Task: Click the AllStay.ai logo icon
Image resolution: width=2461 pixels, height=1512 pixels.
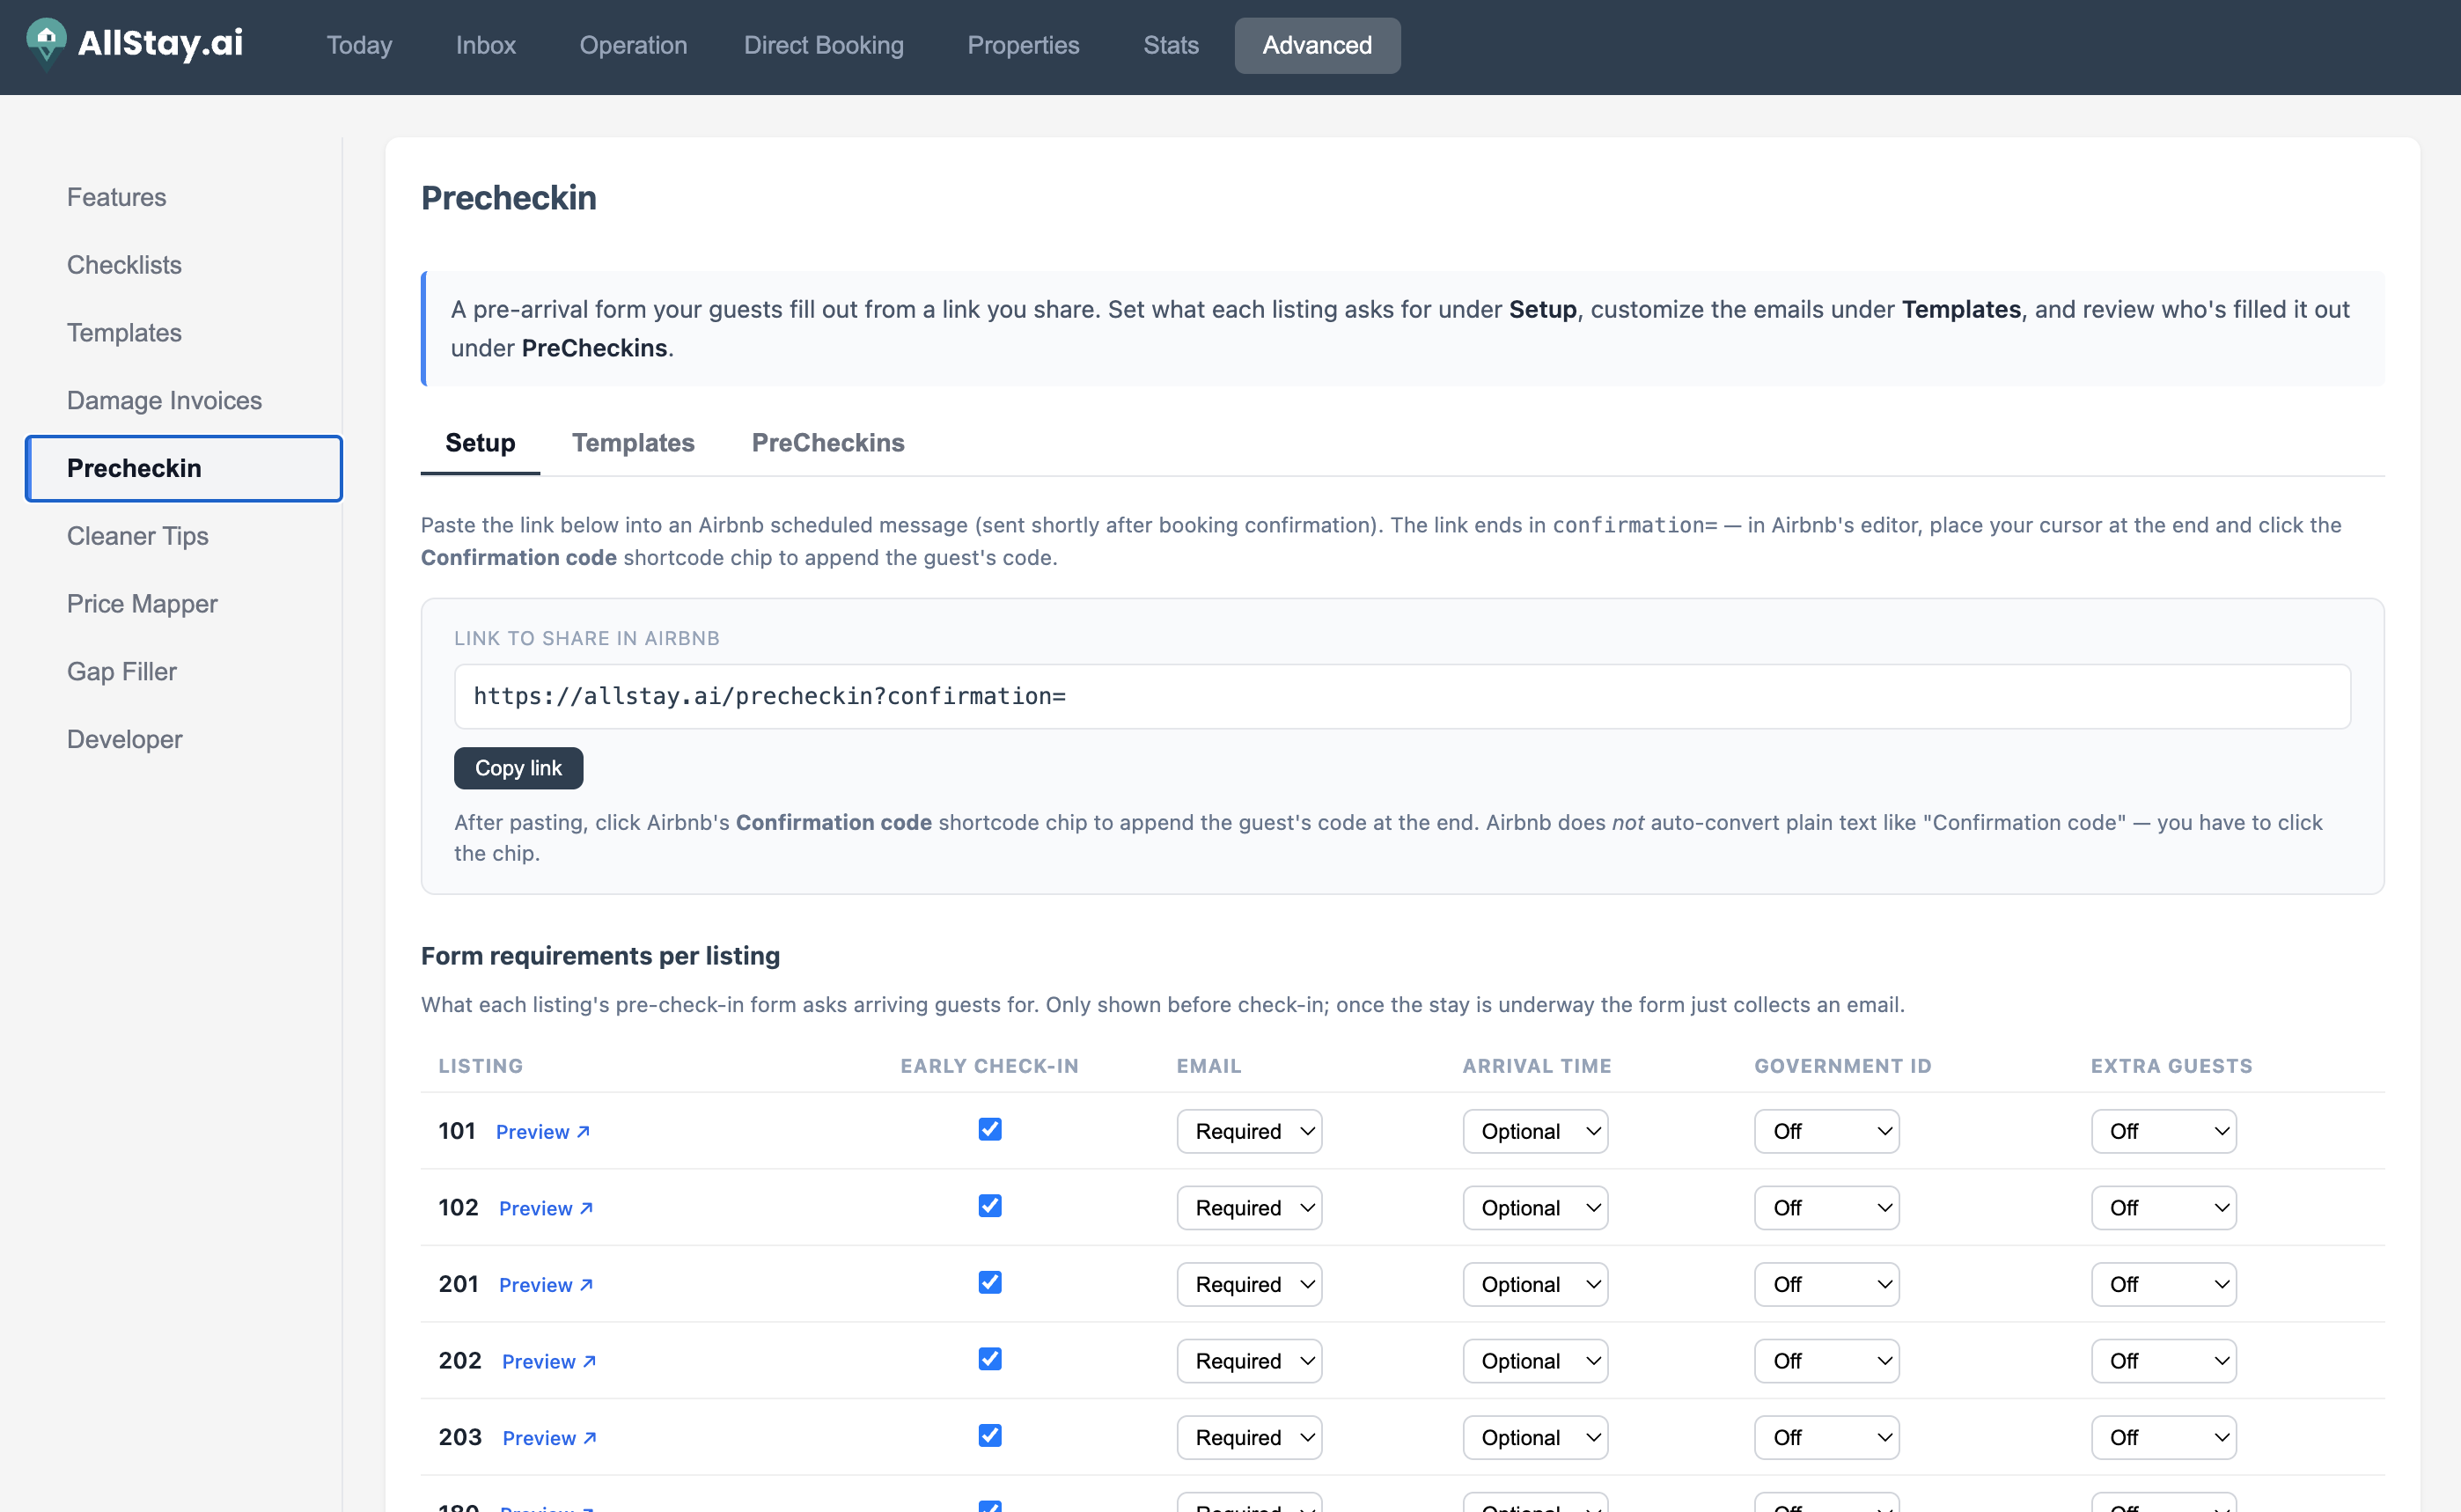Action: 46,44
